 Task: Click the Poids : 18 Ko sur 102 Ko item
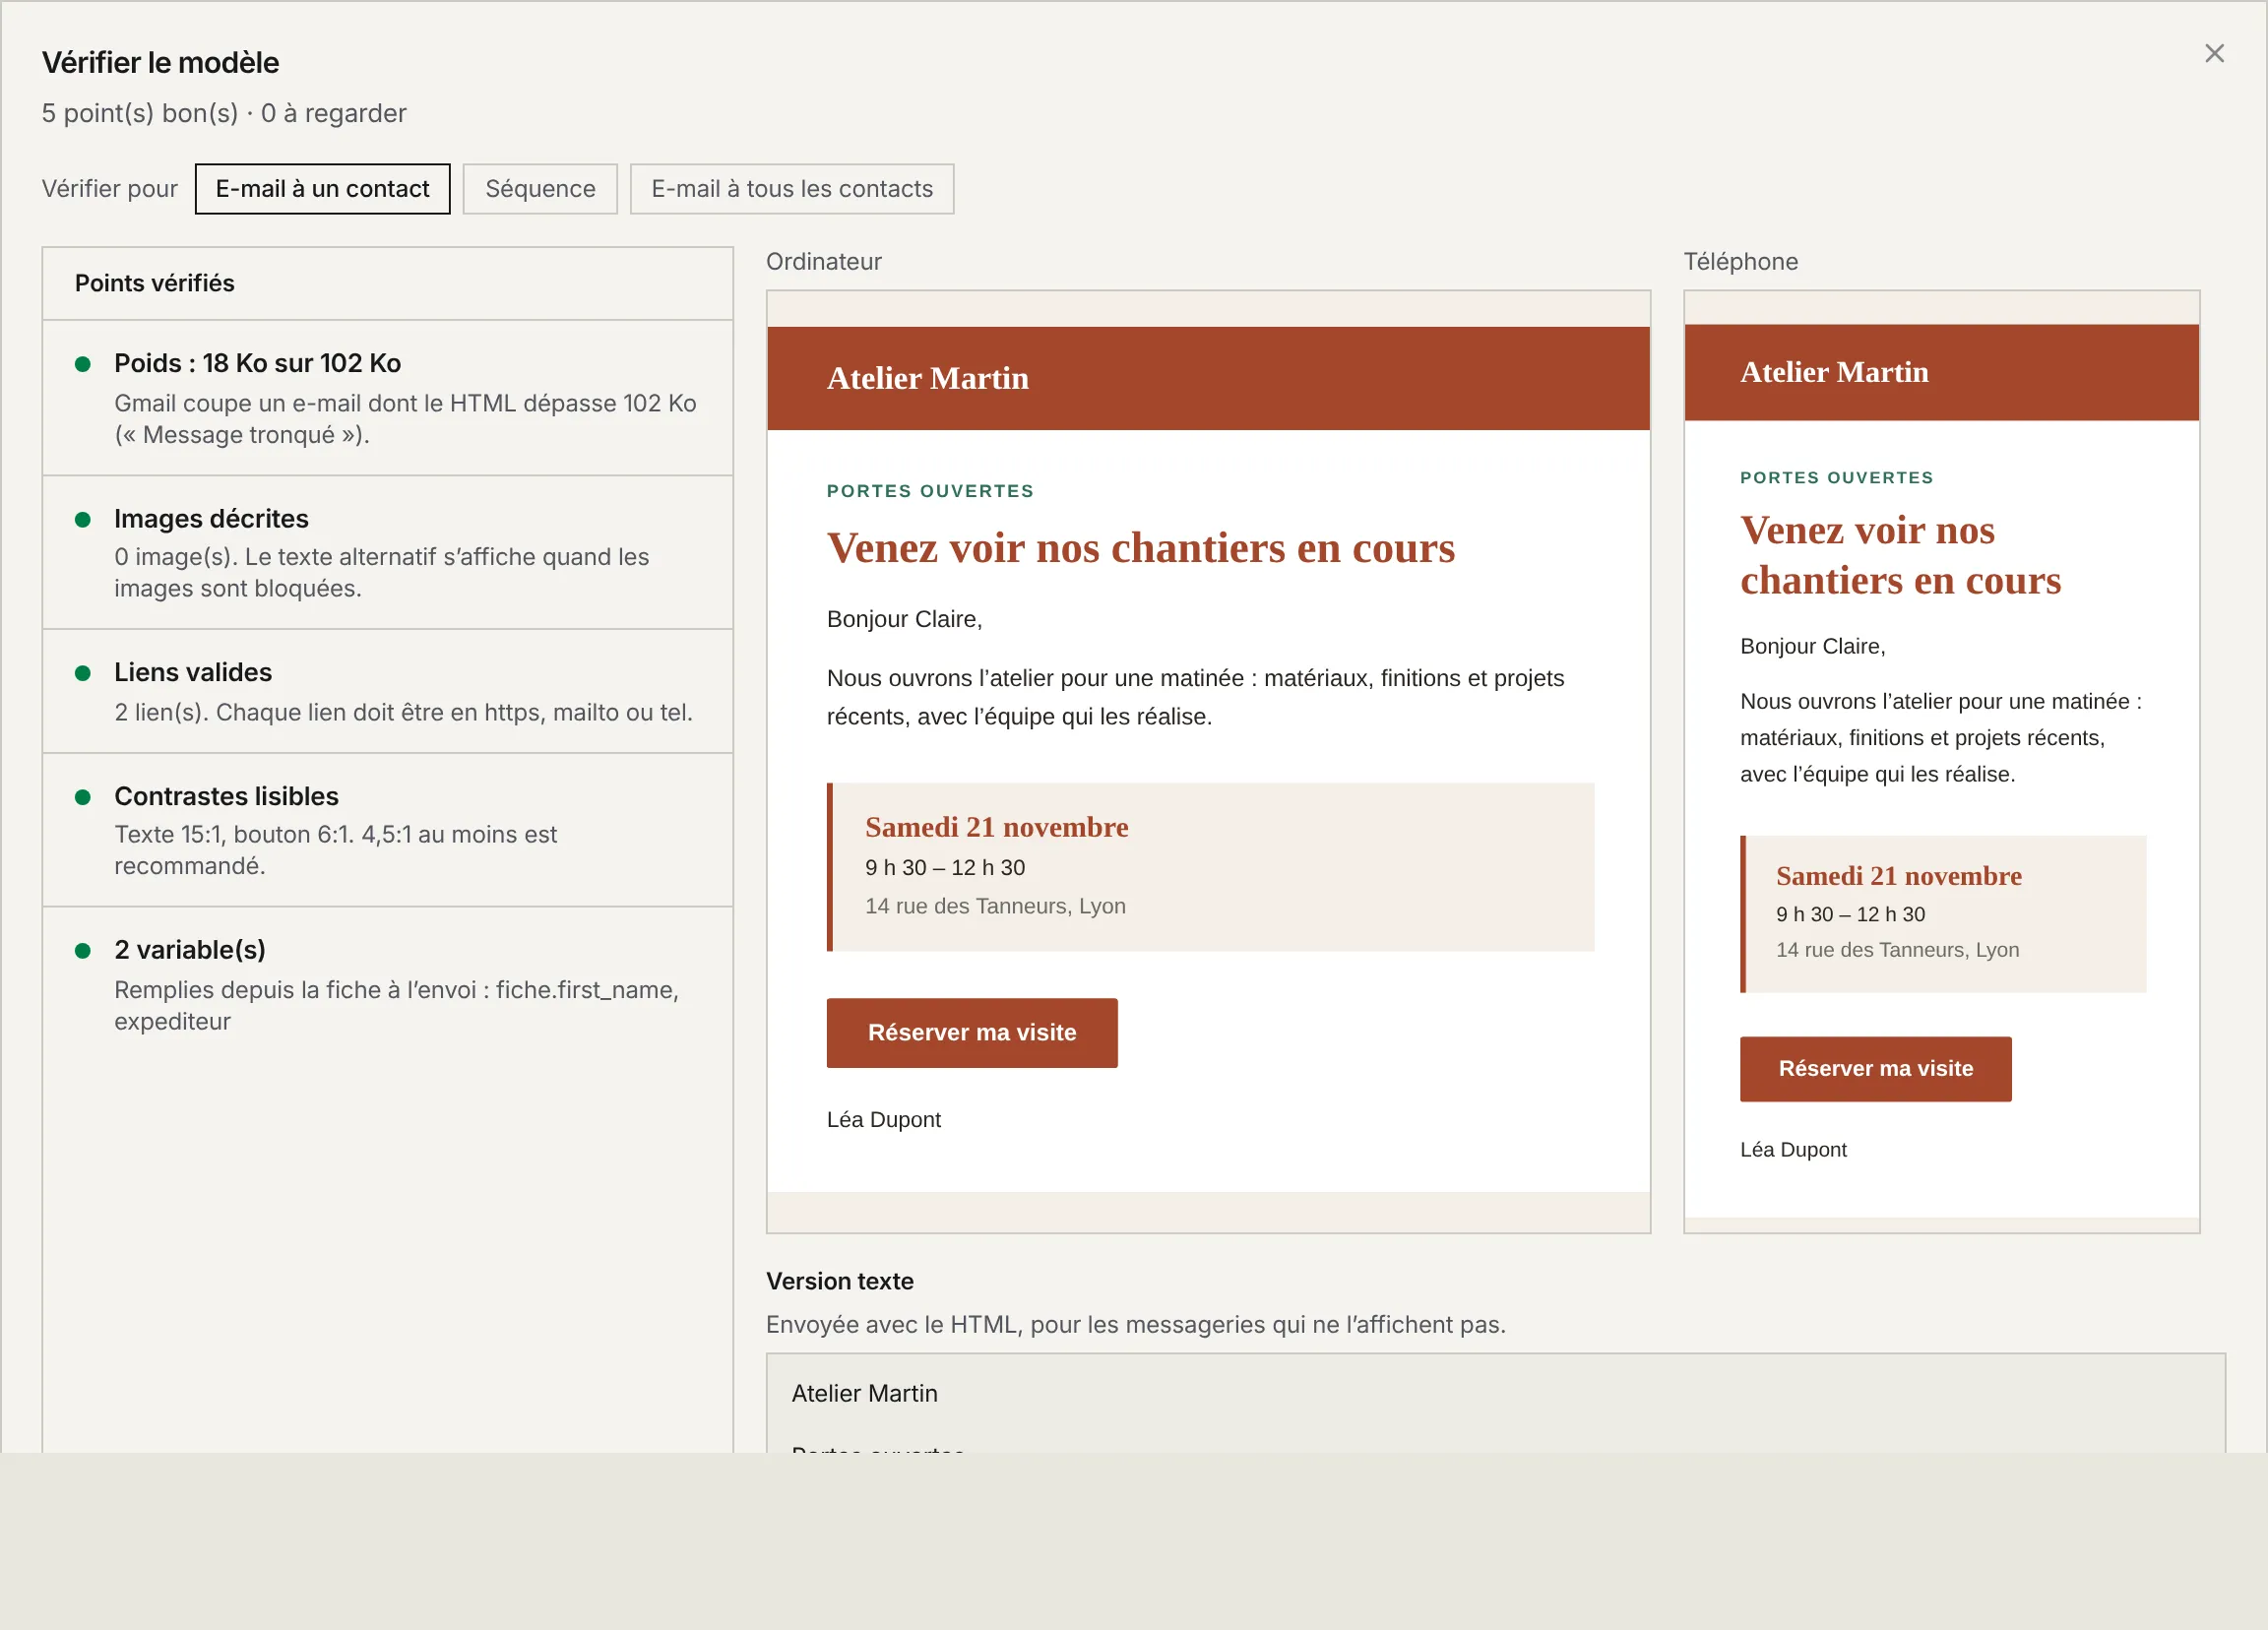388,398
